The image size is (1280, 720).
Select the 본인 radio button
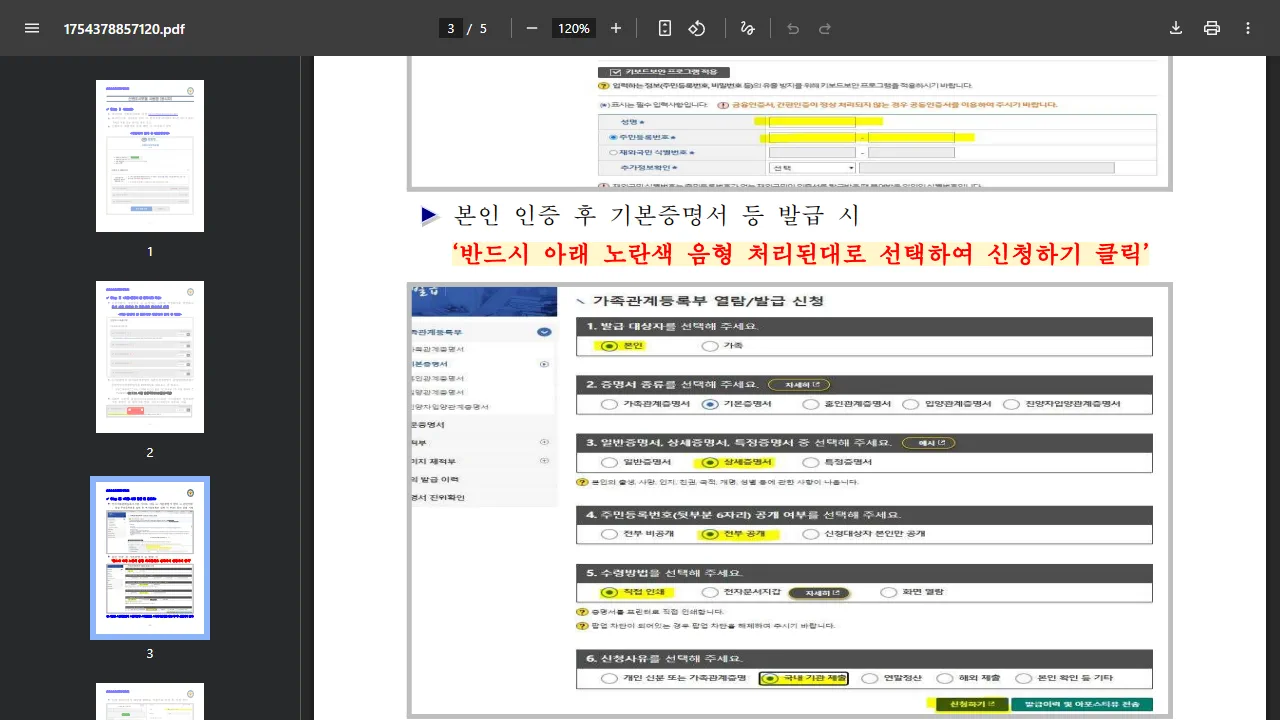pyautogui.click(x=609, y=345)
